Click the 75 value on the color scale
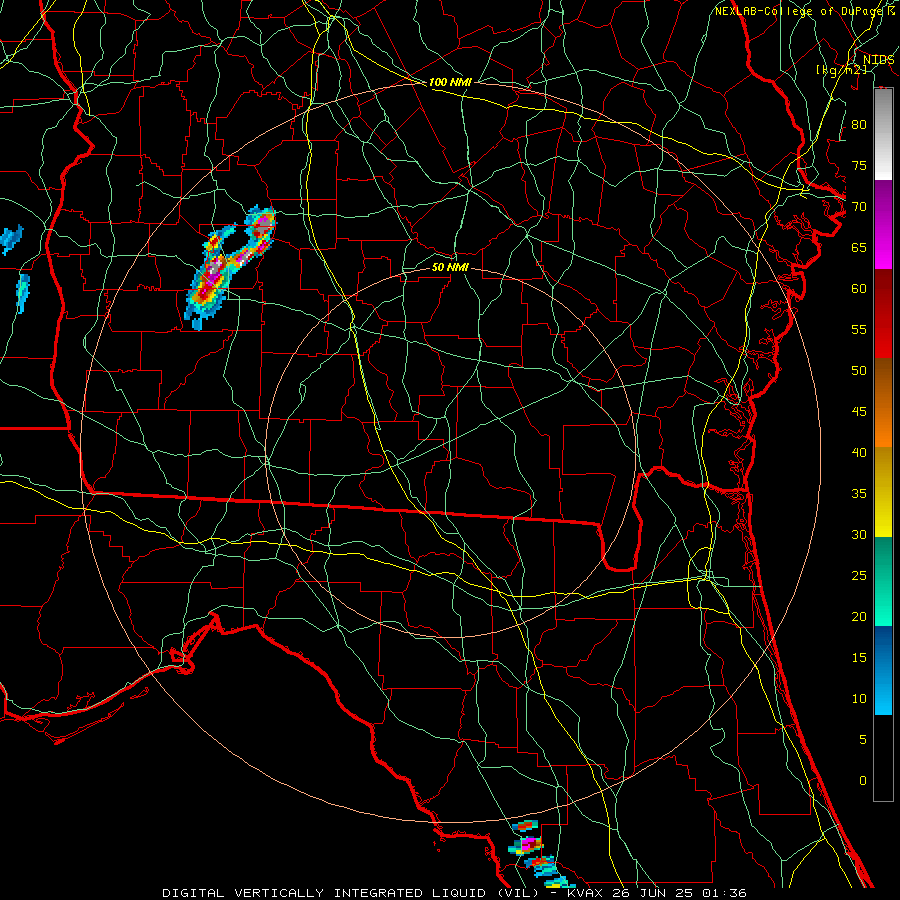The height and width of the screenshot is (900, 900). pos(859,165)
